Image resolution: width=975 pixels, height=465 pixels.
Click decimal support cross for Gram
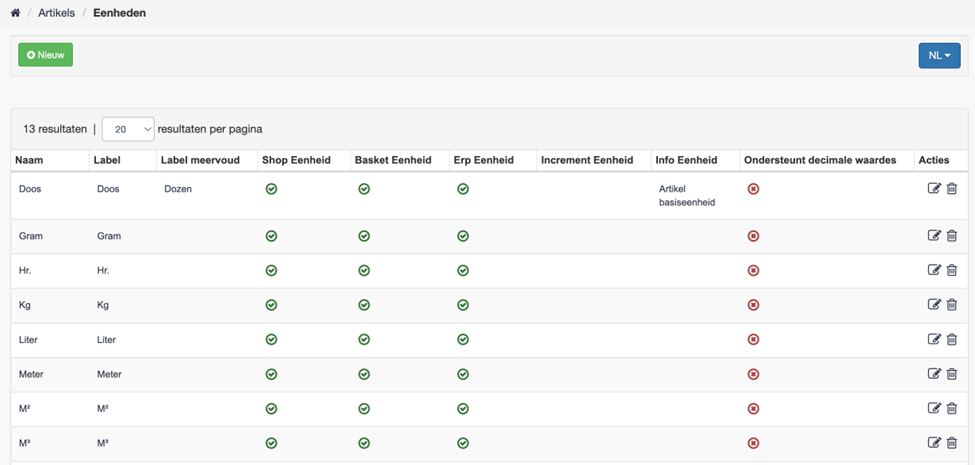(x=753, y=236)
